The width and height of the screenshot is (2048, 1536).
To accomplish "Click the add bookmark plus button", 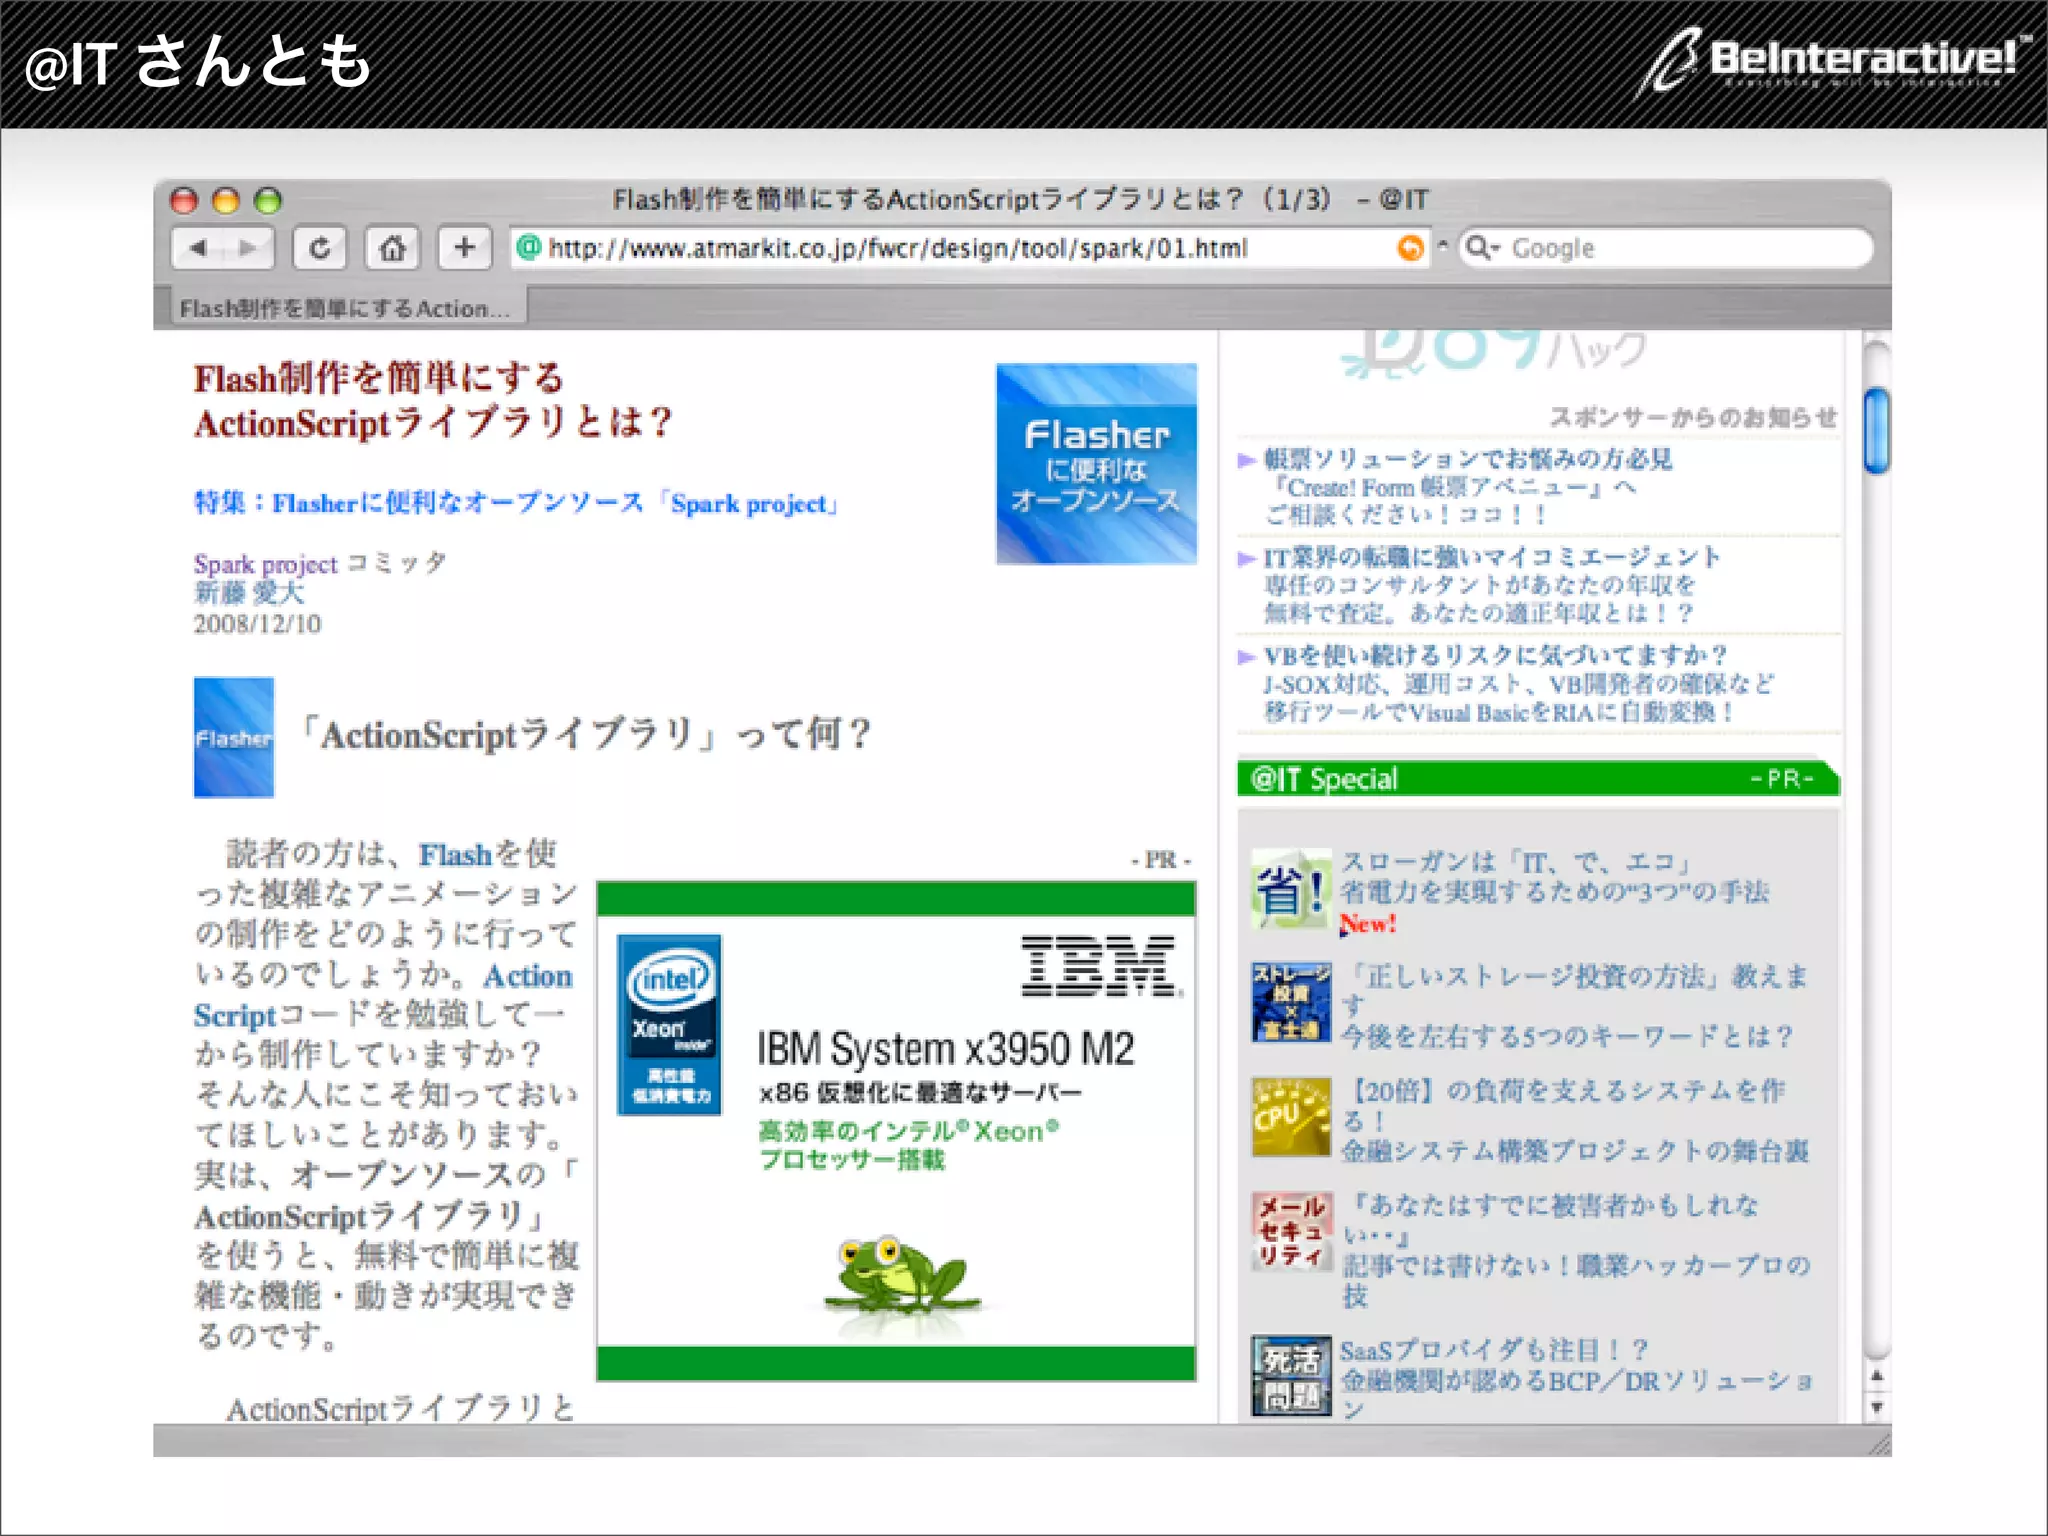I will pos(464,247).
